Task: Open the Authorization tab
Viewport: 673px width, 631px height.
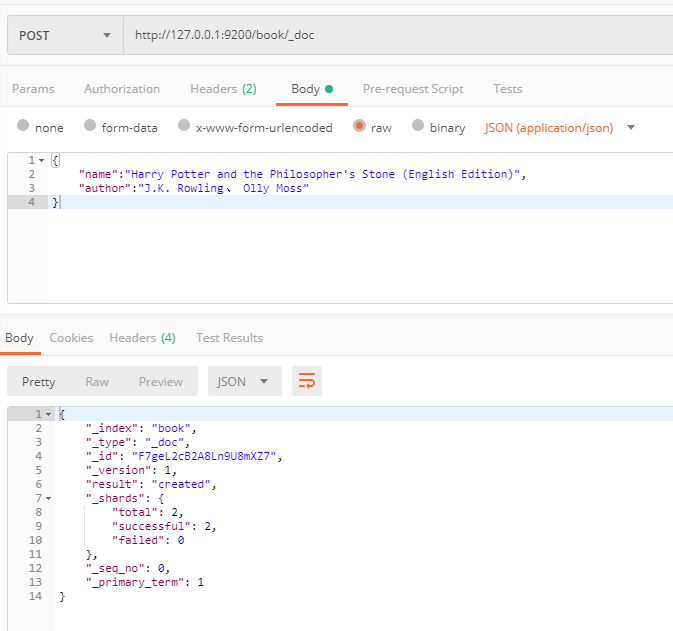Action: click(x=122, y=89)
